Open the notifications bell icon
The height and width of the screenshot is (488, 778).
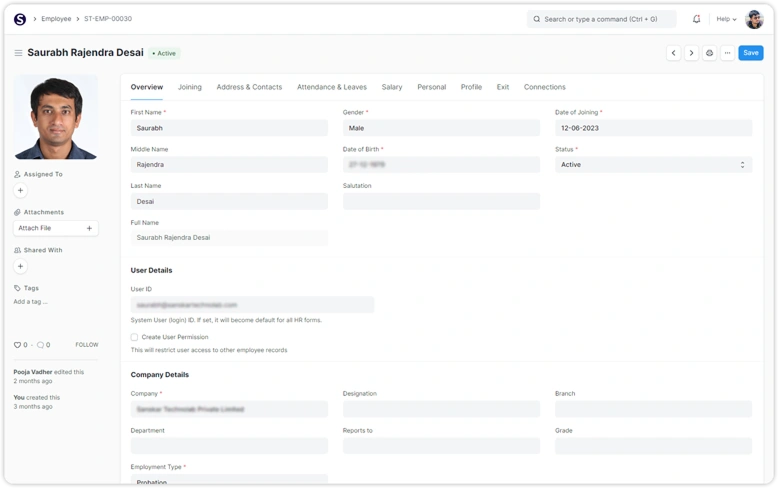(697, 19)
